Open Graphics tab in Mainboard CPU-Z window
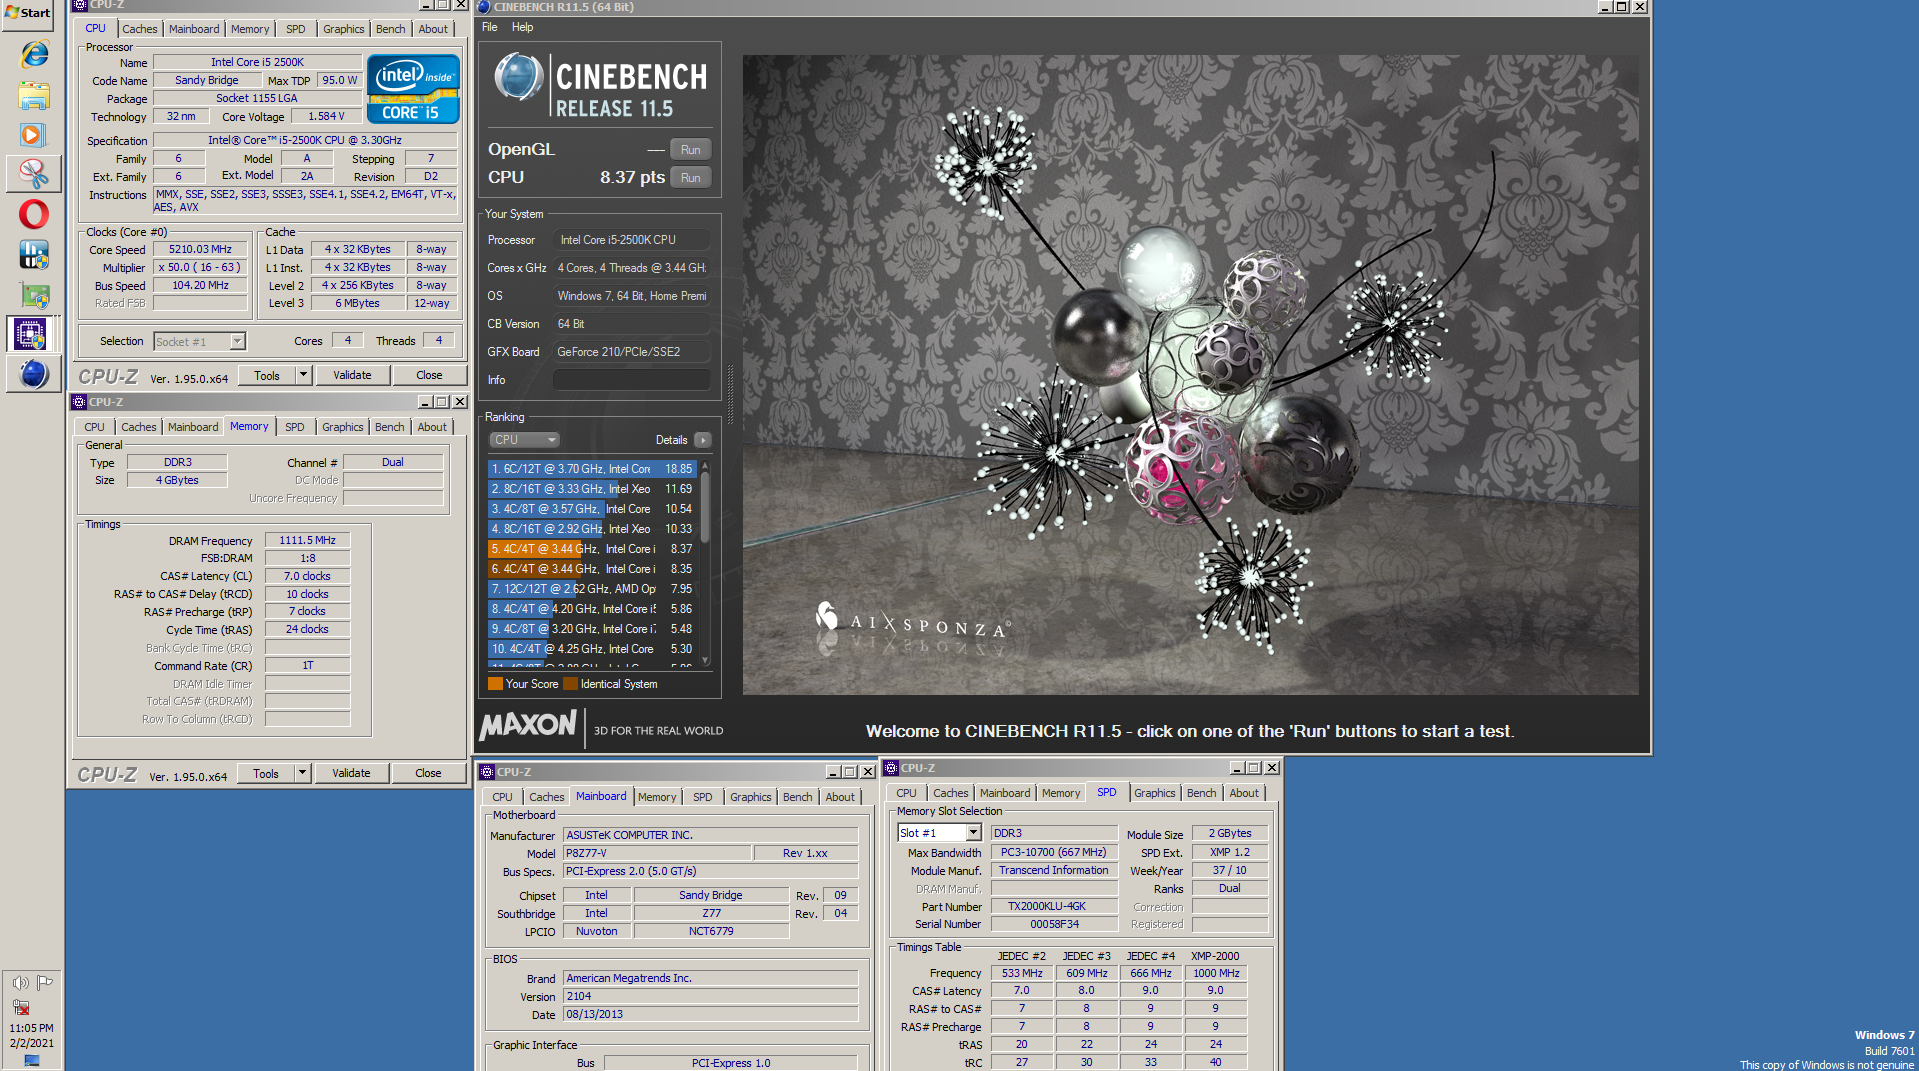The width and height of the screenshot is (1919, 1071). [x=751, y=797]
